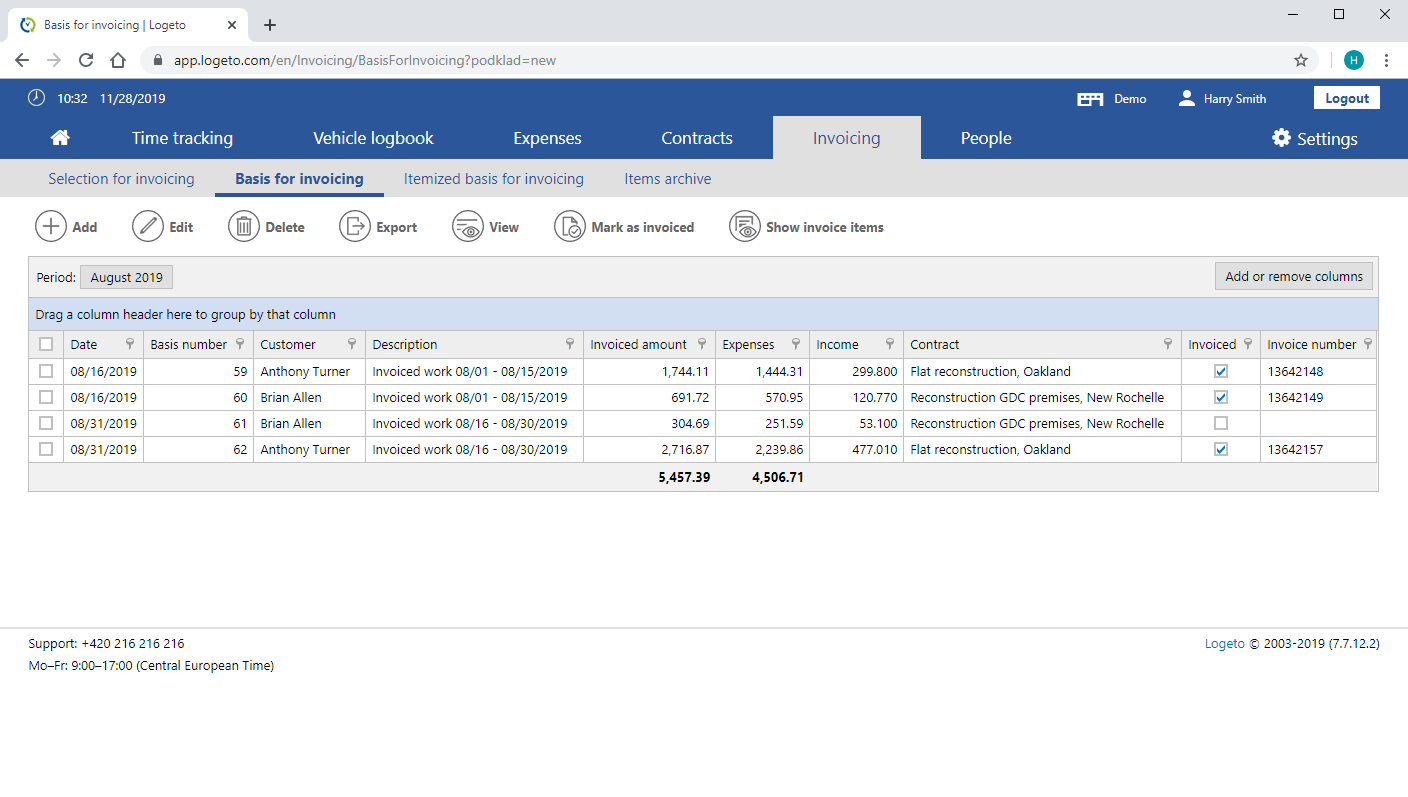Click the Logout button
Image resolution: width=1408 pixels, height=797 pixels.
tap(1347, 98)
